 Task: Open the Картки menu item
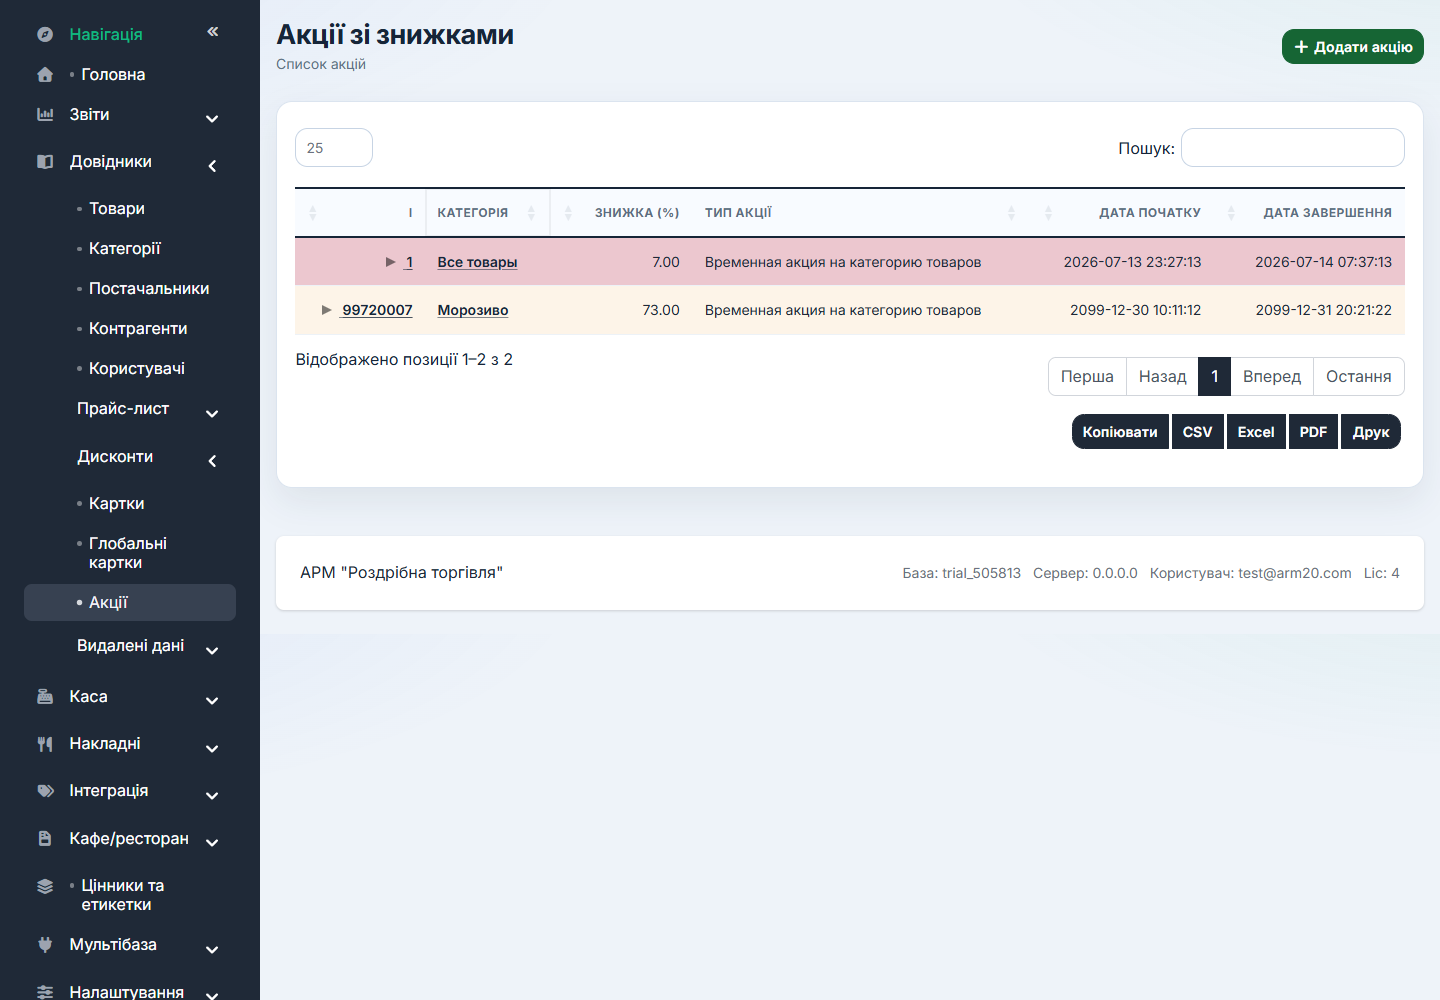point(117,503)
